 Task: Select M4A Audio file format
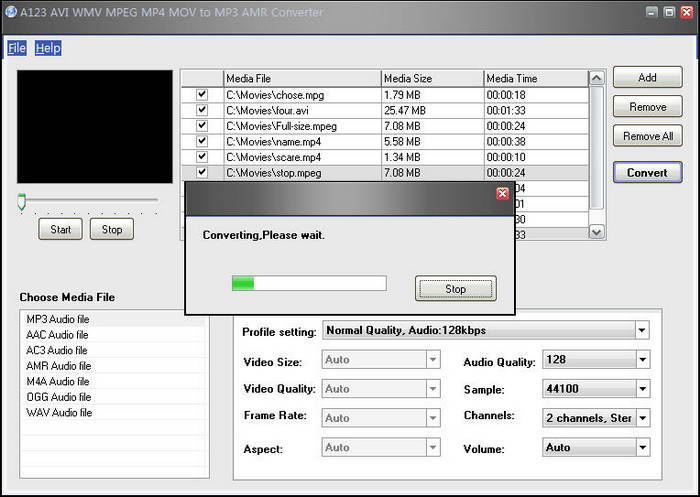tap(114, 382)
